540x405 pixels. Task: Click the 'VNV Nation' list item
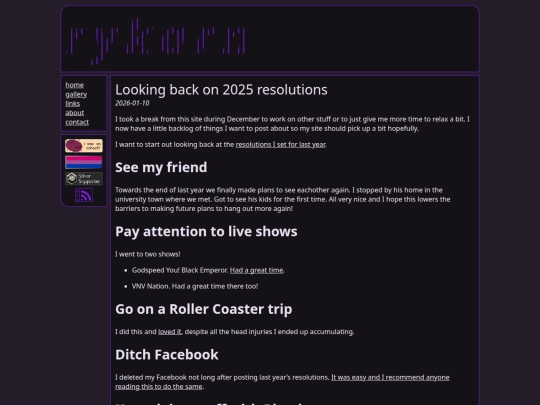click(195, 286)
